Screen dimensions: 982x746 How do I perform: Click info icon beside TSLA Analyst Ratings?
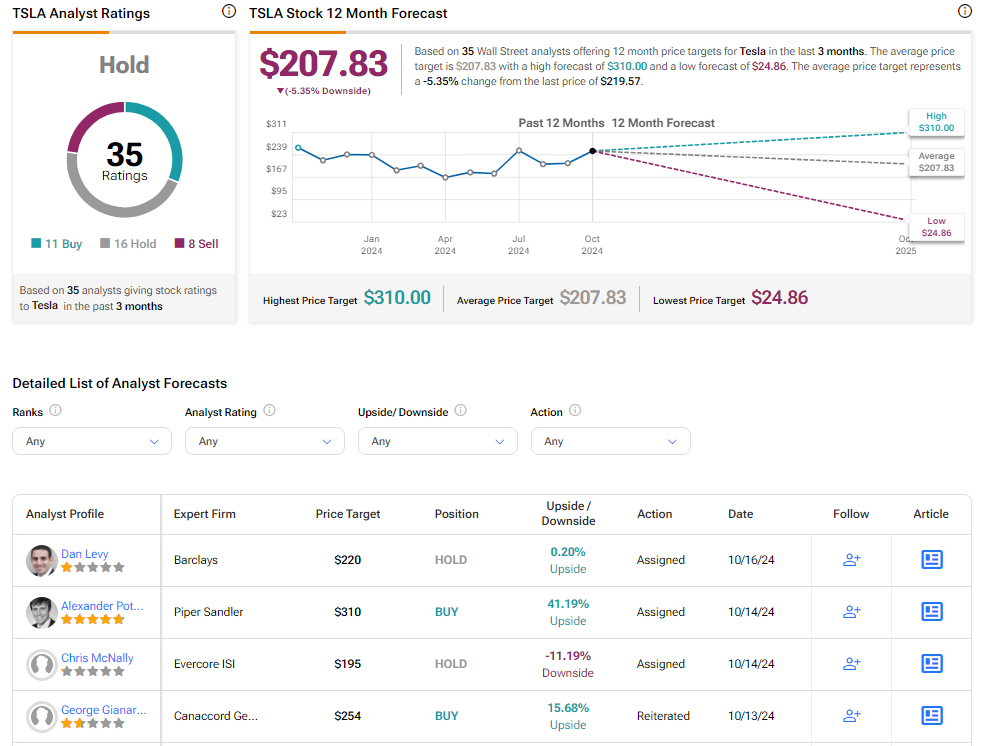pos(229,12)
